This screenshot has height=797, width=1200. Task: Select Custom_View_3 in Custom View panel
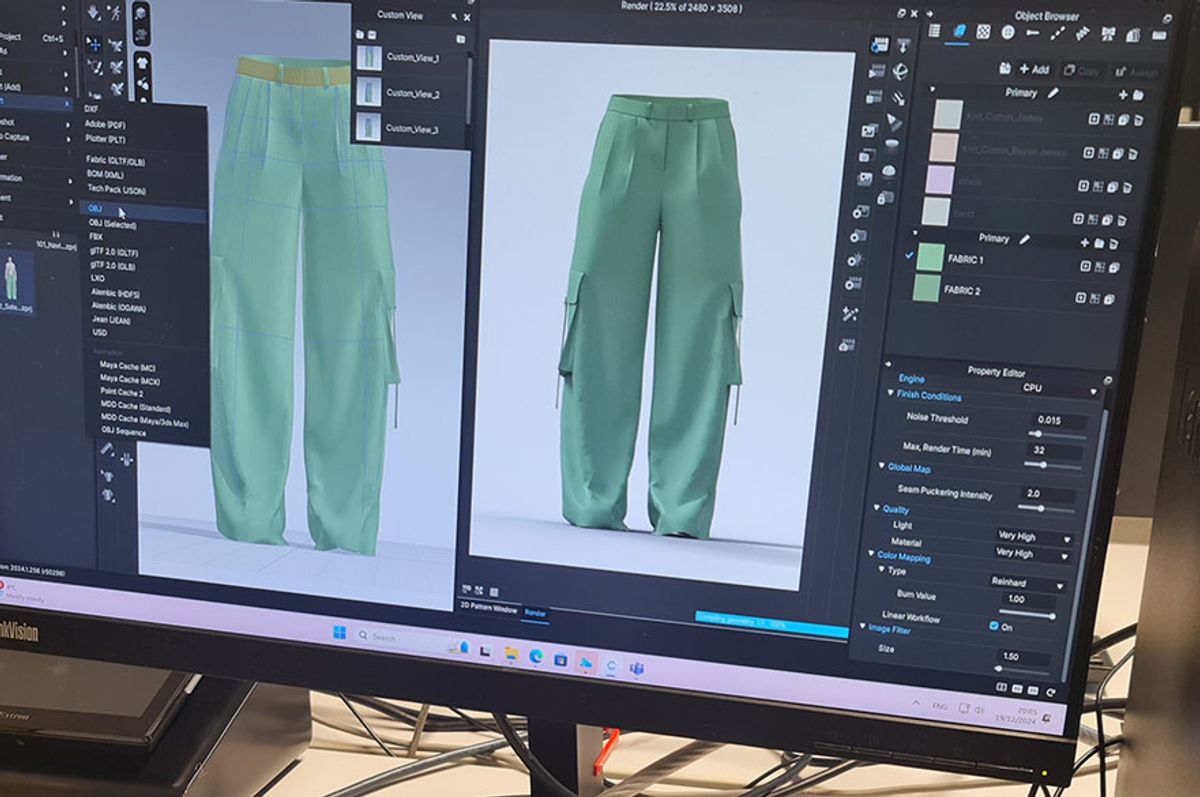pos(410,128)
